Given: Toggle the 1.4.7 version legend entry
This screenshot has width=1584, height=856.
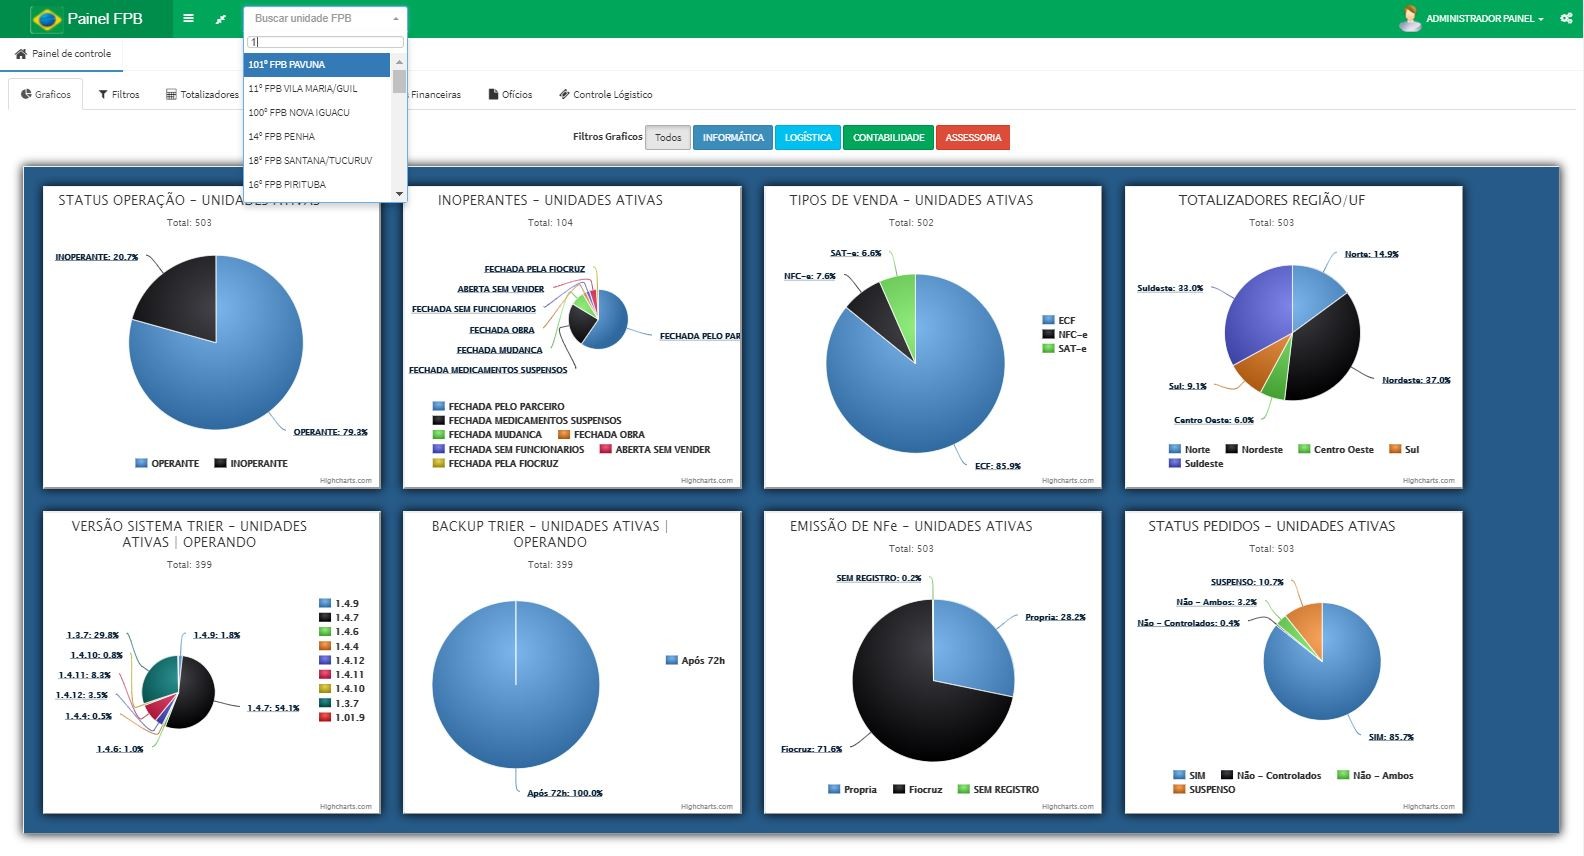Looking at the screenshot, I should 339,618.
